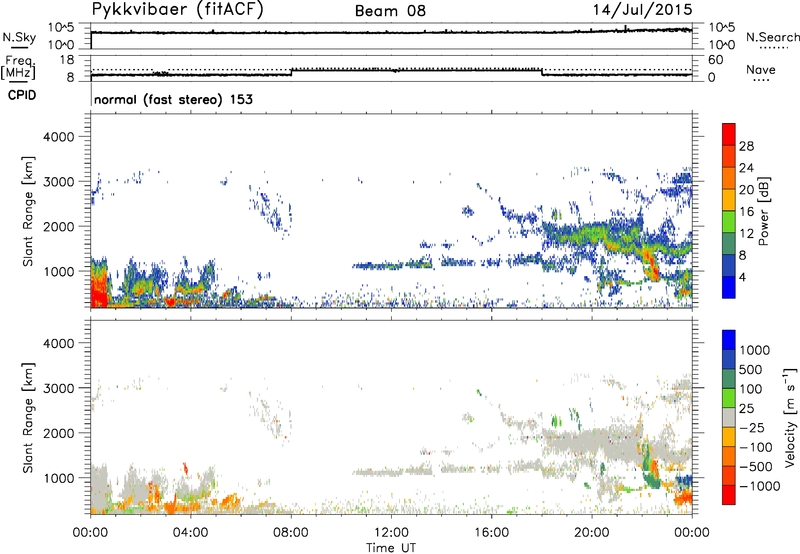The image size is (800, 554).
Task: Click the velocity color bar gray segment
Action: tap(729, 418)
